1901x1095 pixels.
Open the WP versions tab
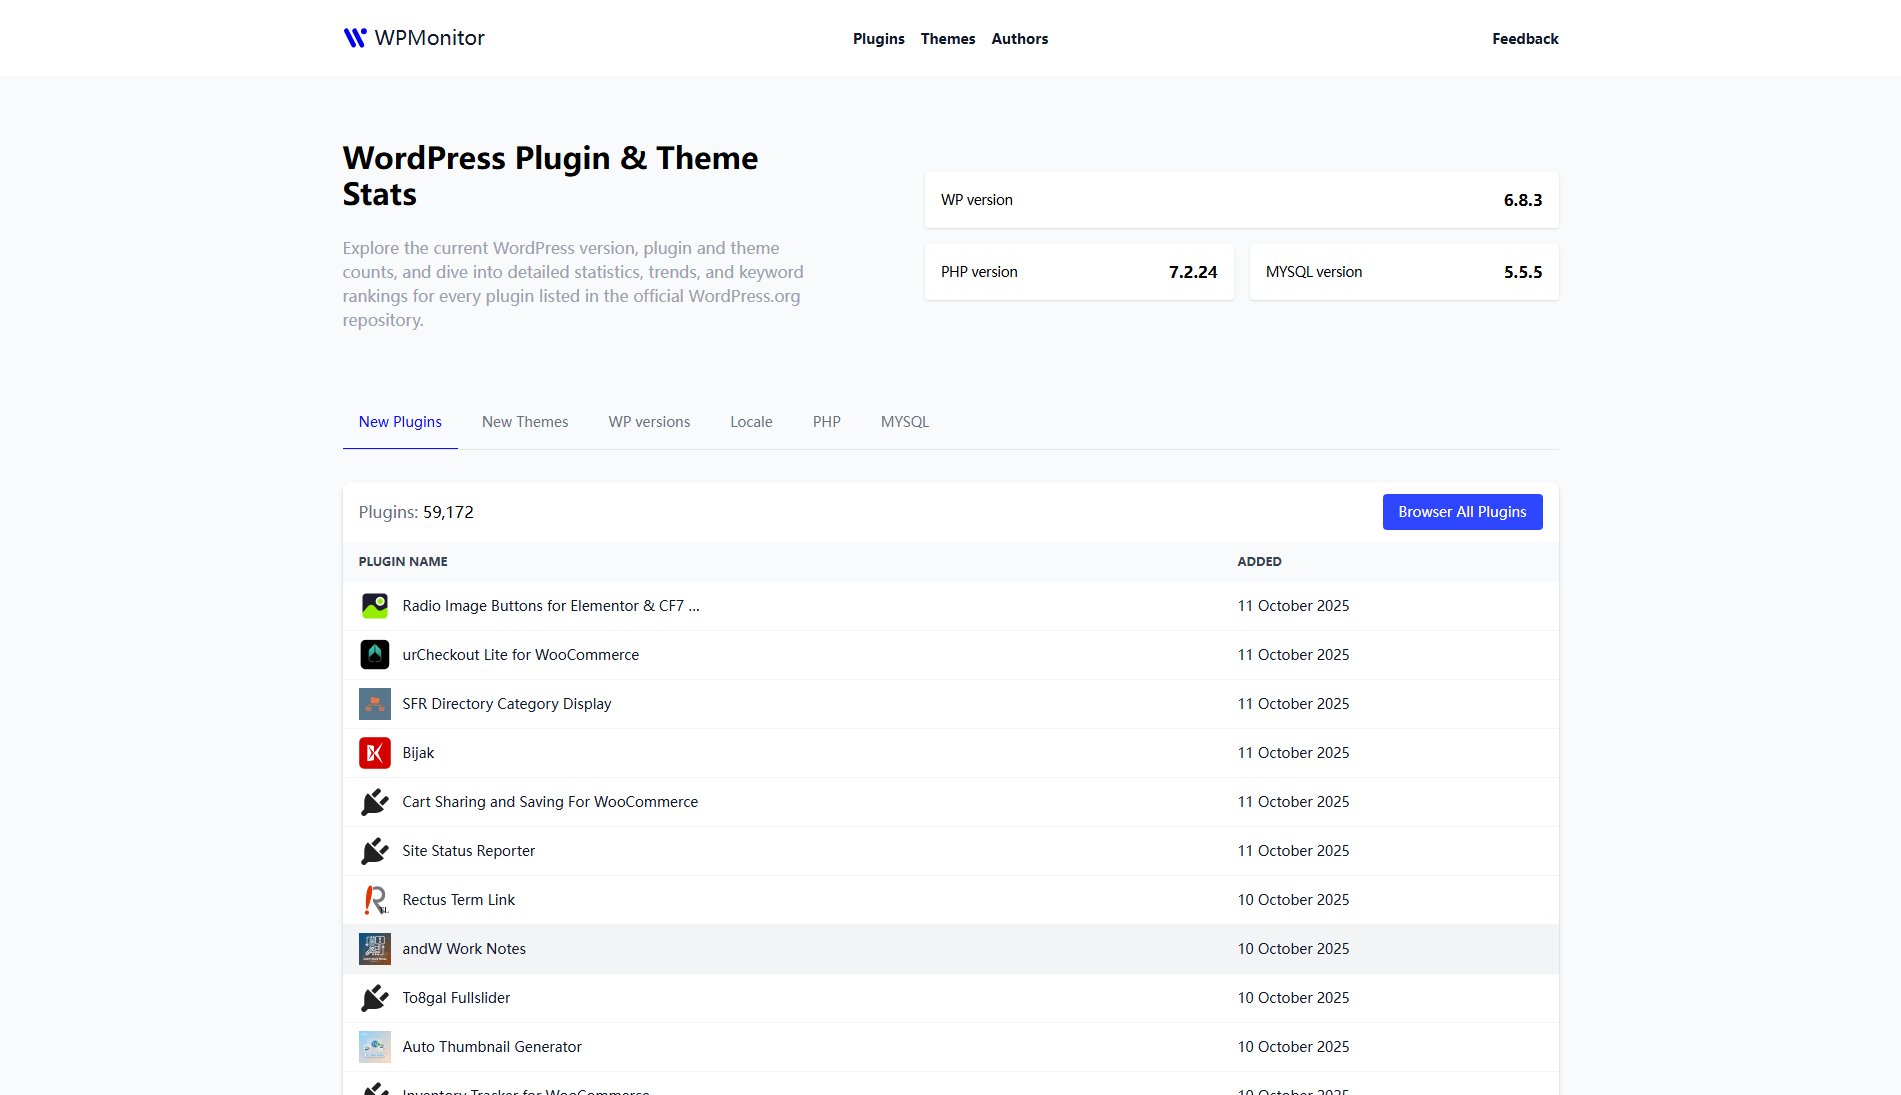click(649, 422)
